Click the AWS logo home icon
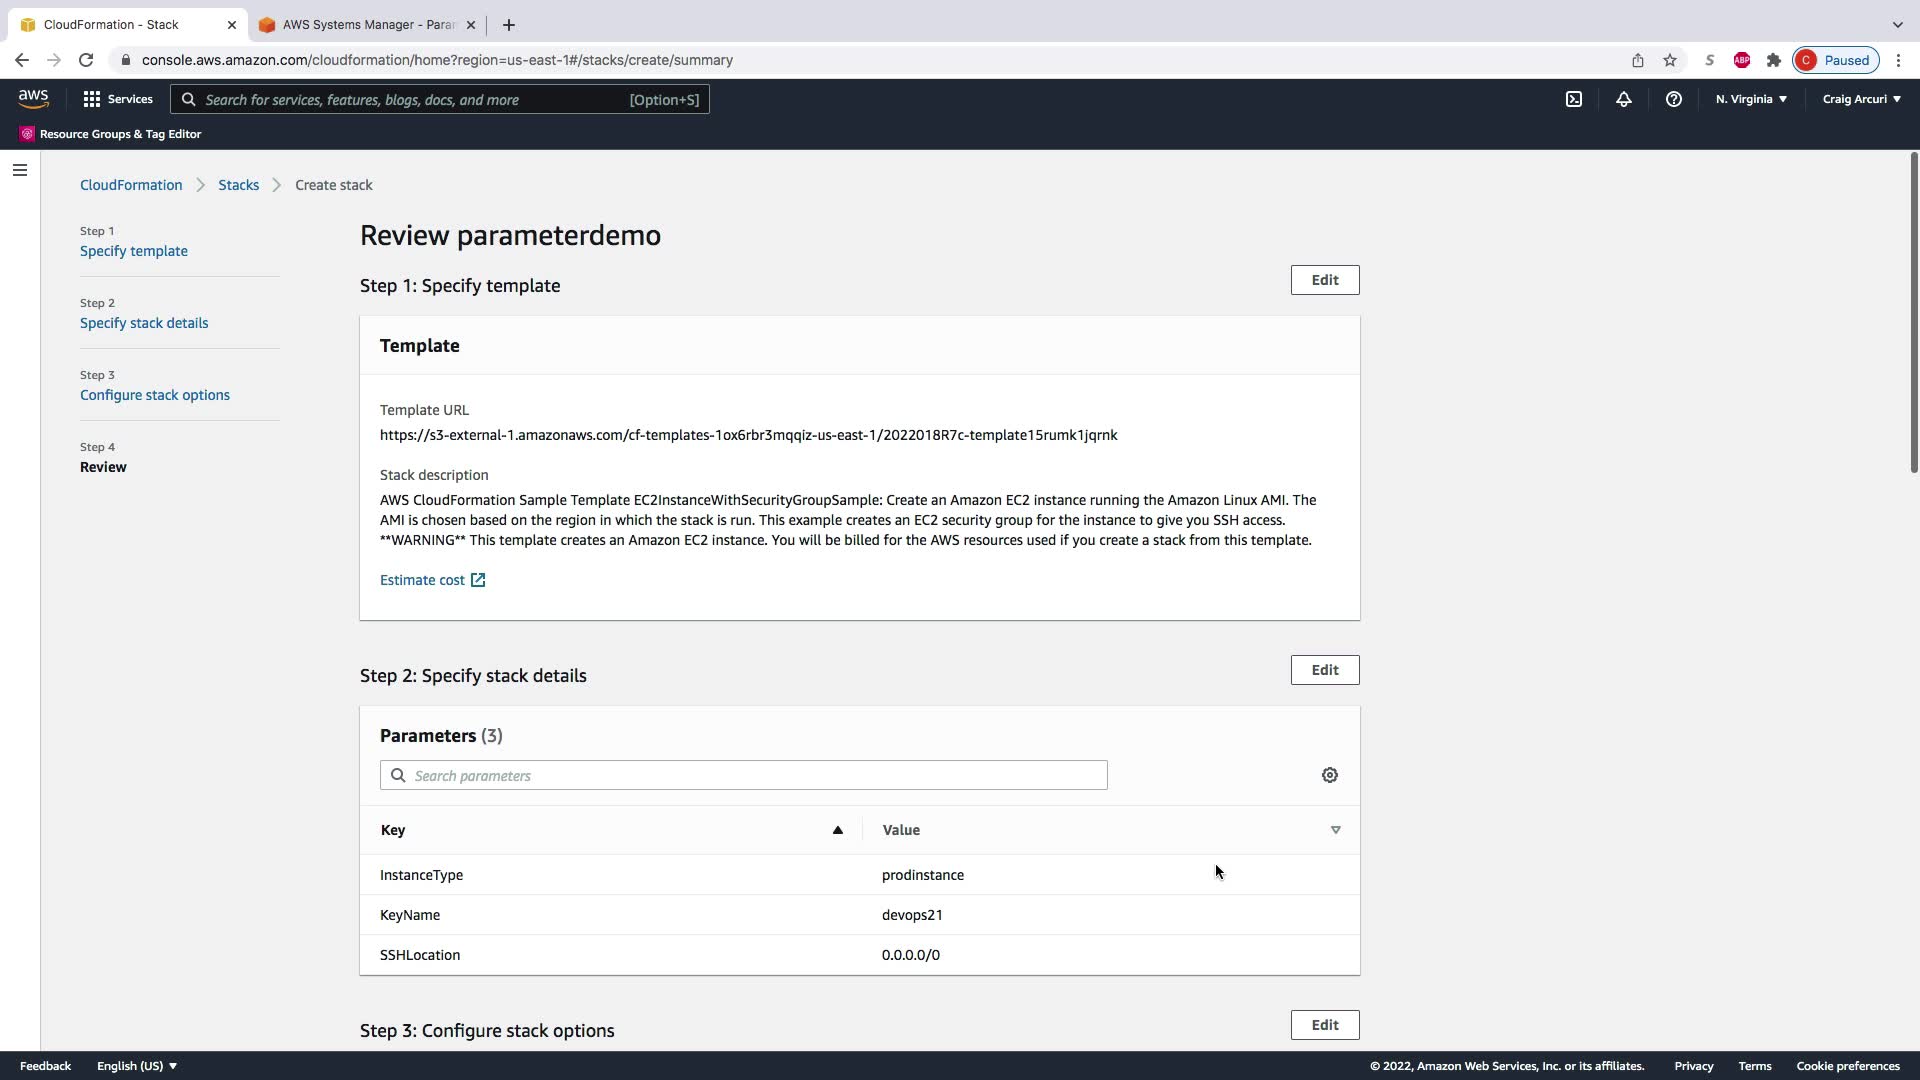 33,98
